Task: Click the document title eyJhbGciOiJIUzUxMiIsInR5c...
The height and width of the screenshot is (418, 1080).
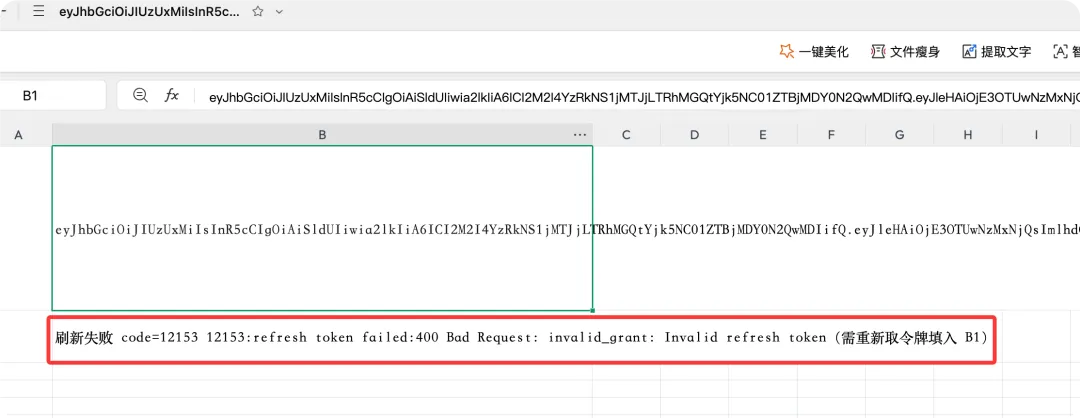Action: pyautogui.click(x=150, y=12)
